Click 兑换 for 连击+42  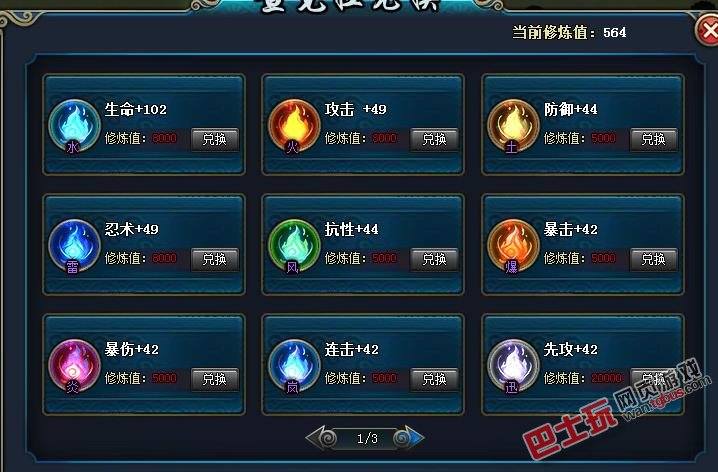pos(434,380)
